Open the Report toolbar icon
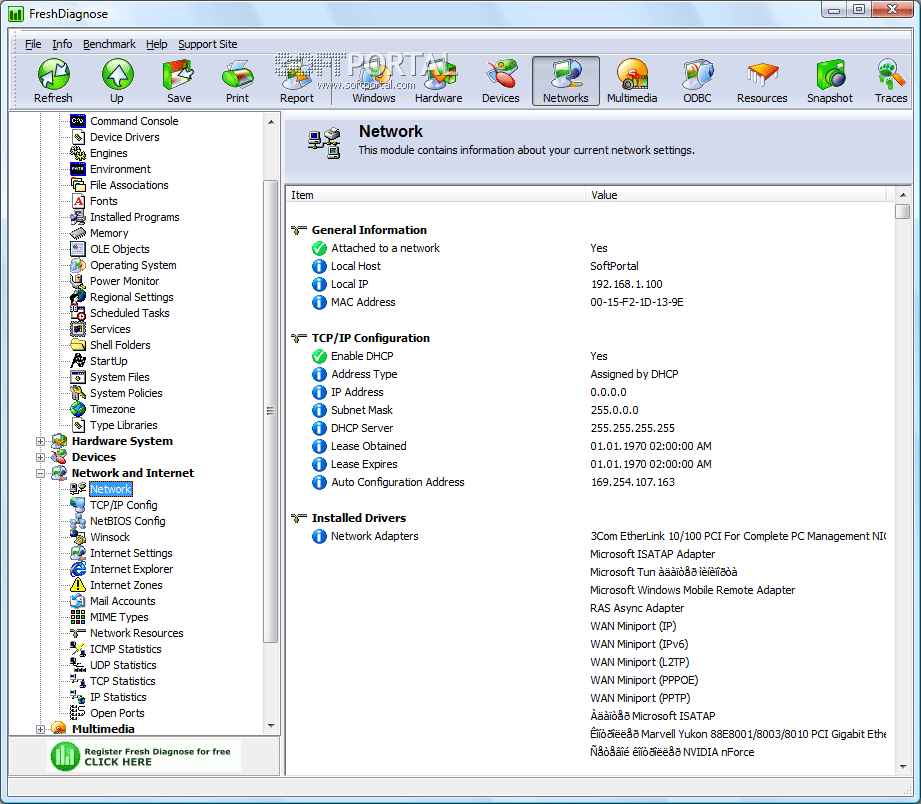Screen dimensions: 921x804 pyautogui.click(x=297, y=81)
